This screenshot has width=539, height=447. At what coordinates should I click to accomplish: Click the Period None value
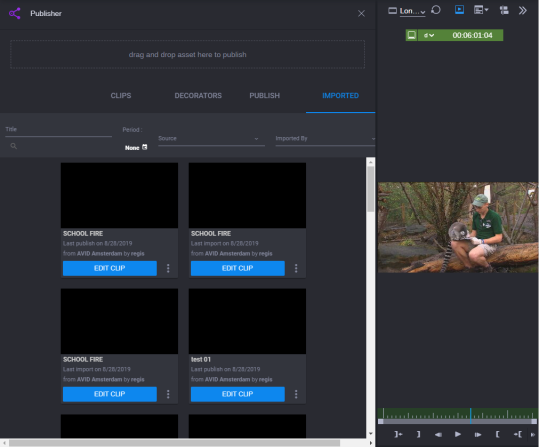132,148
